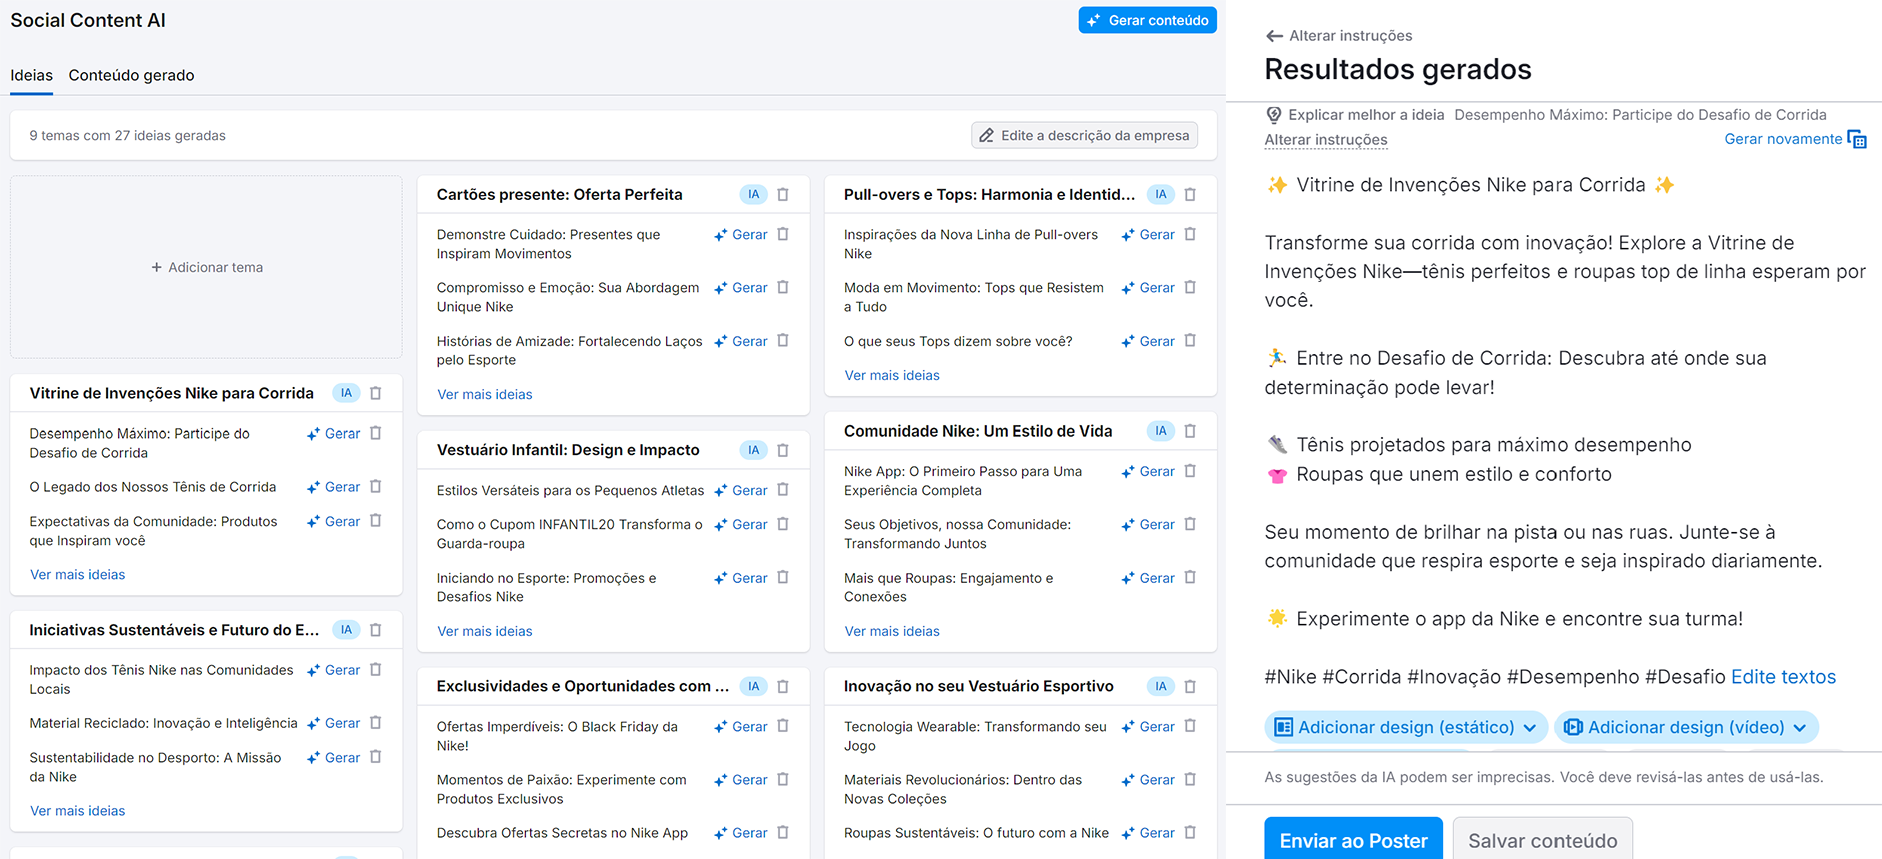Delete the Pull-overs e Tops theme
The image size is (1882, 859).
[x=1190, y=195]
